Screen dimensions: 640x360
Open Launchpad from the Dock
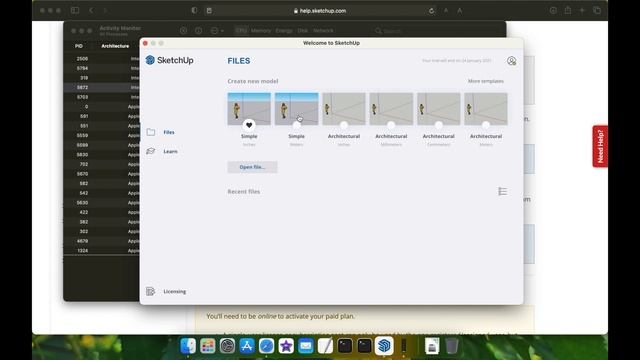click(208, 346)
